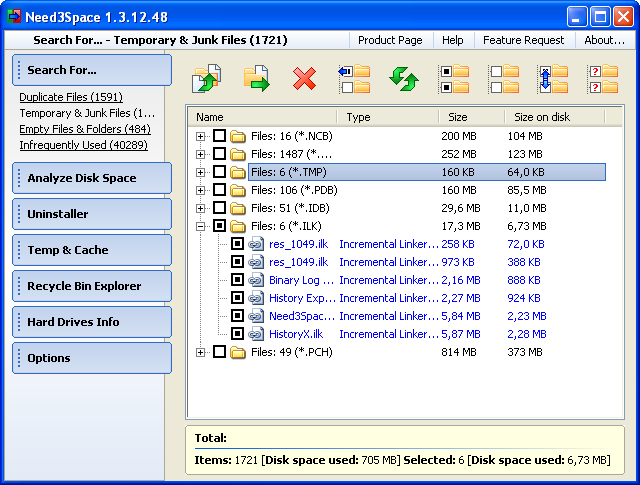Check the Files: 51 (*.IDB) checkbox

coord(219,207)
